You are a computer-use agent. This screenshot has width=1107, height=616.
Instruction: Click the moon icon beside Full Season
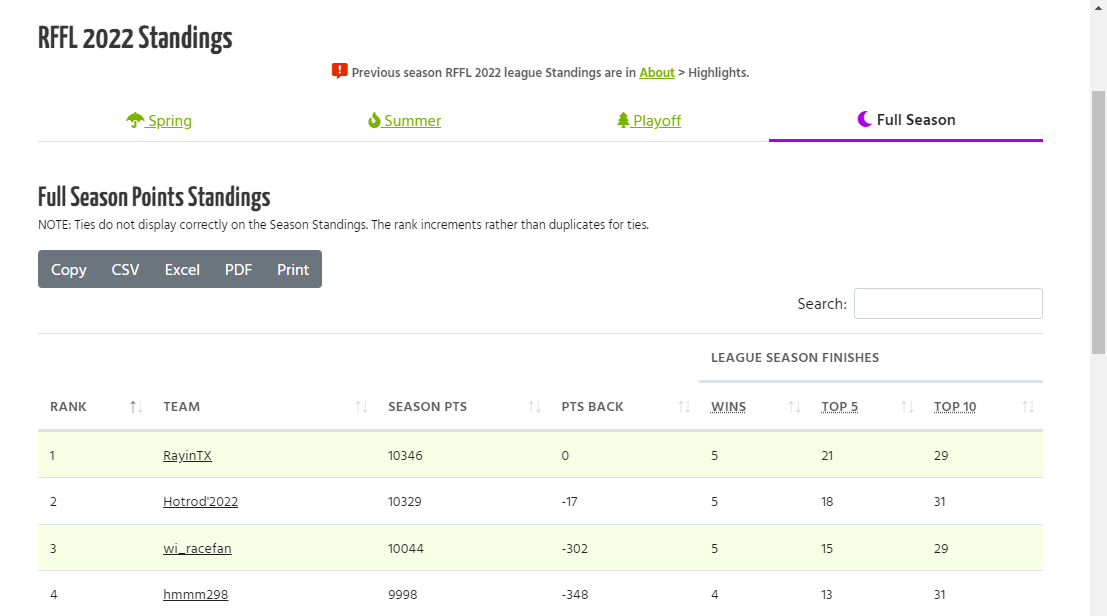point(865,119)
